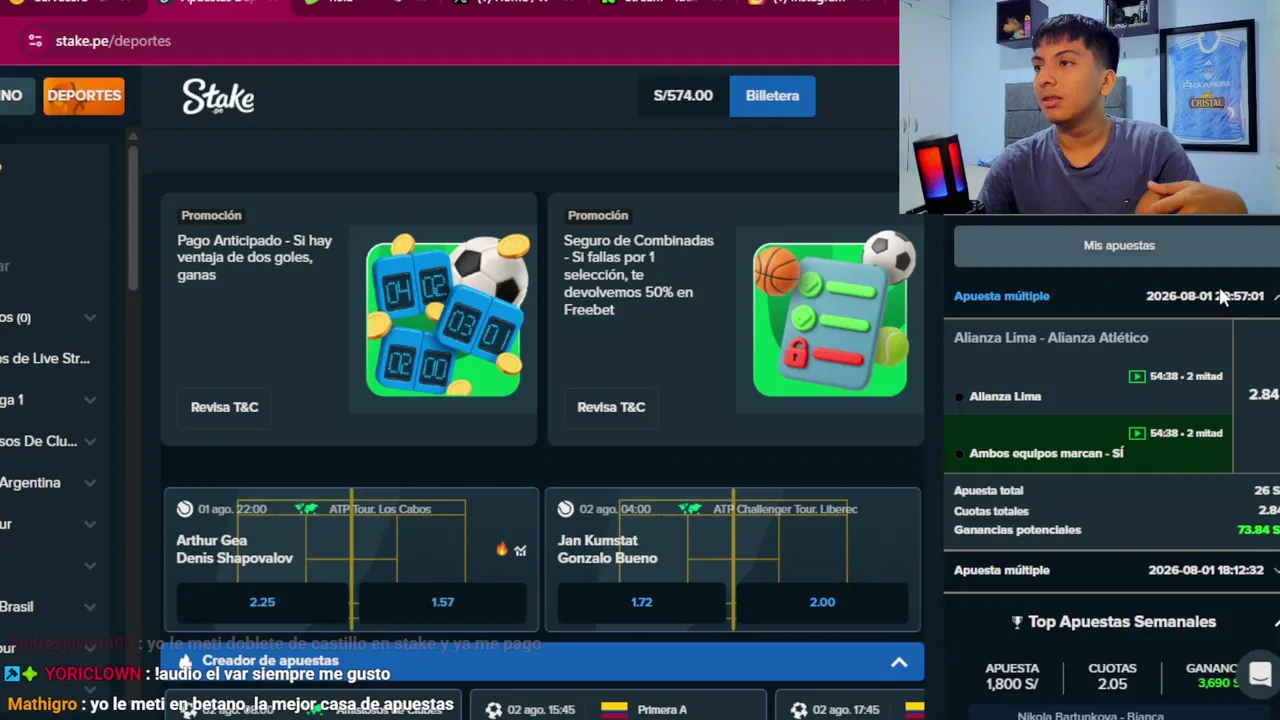
Task: Click the 'Alianza Lima - Alianza Atlético' match title
Action: [x=1051, y=338]
